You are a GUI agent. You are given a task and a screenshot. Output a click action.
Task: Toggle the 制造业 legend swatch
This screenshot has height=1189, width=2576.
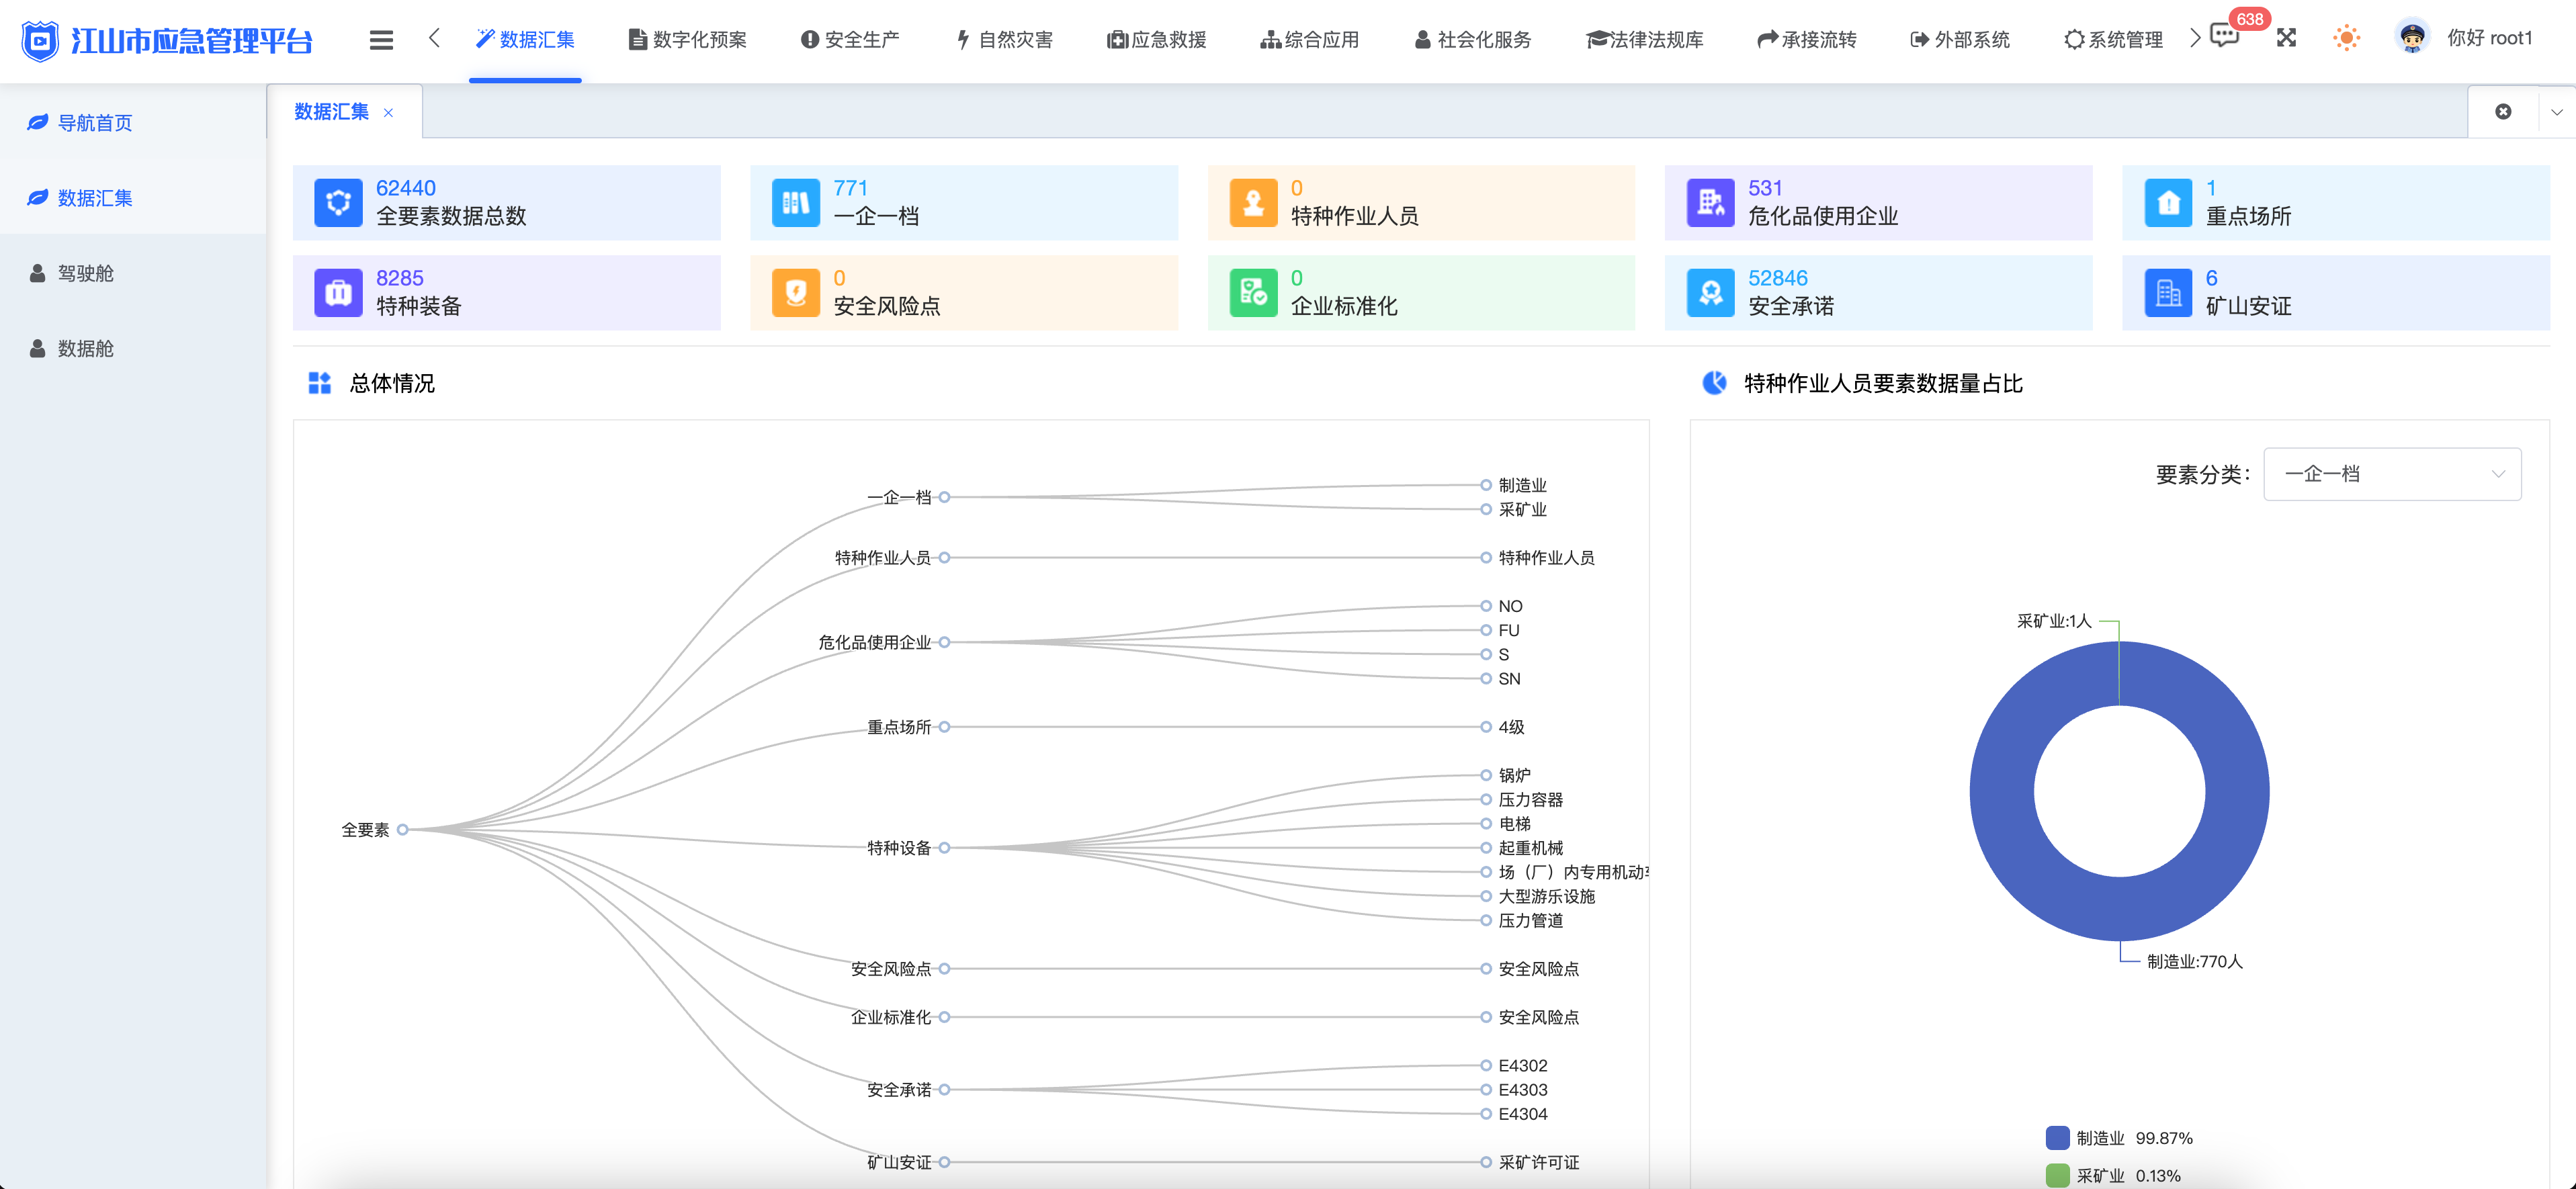pos(2057,1138)
